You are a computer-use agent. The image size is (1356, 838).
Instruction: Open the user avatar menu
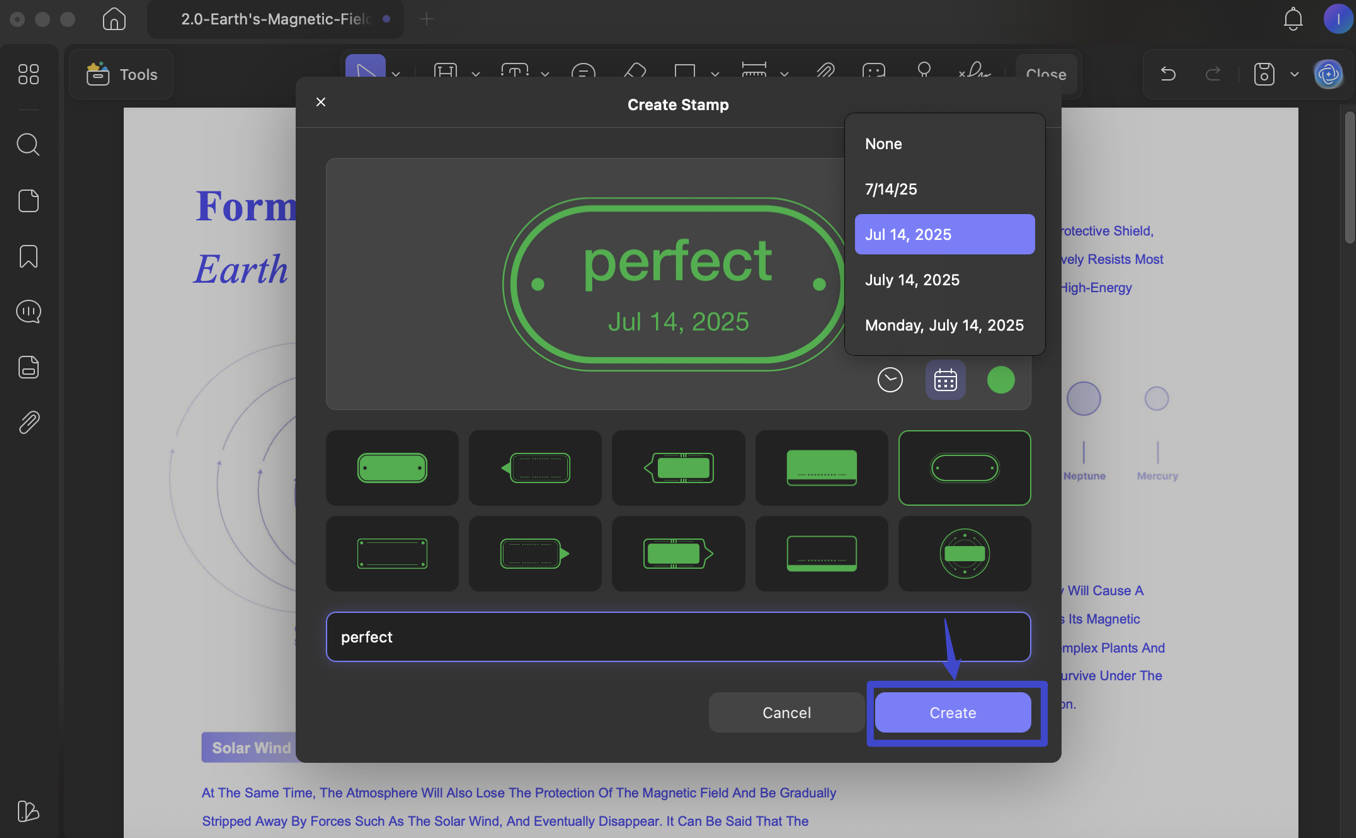1337,19
